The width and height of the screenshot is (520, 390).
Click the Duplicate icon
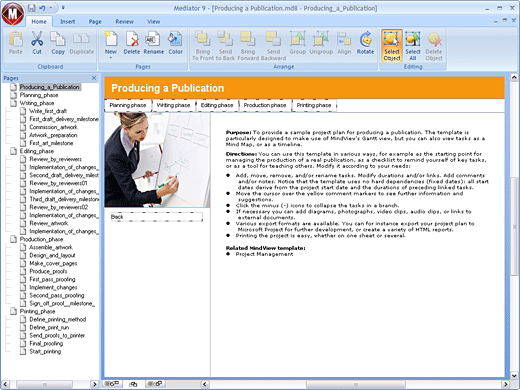pyautogui.click(x=81, y=39)
